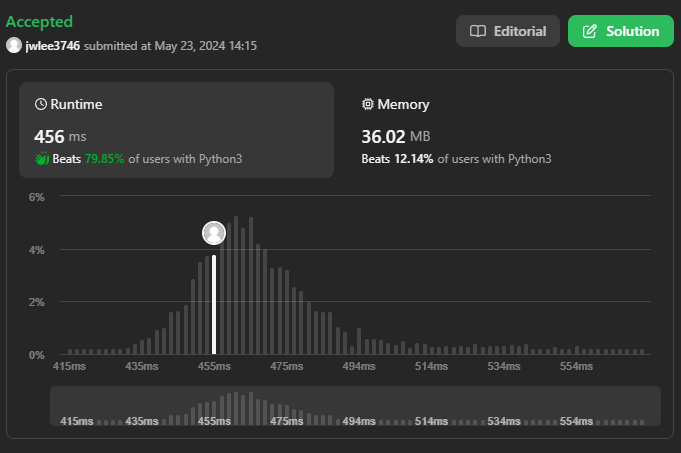Click the avatar marker above the chart bar
Viewport: 681px width, 453px height.
214,233
